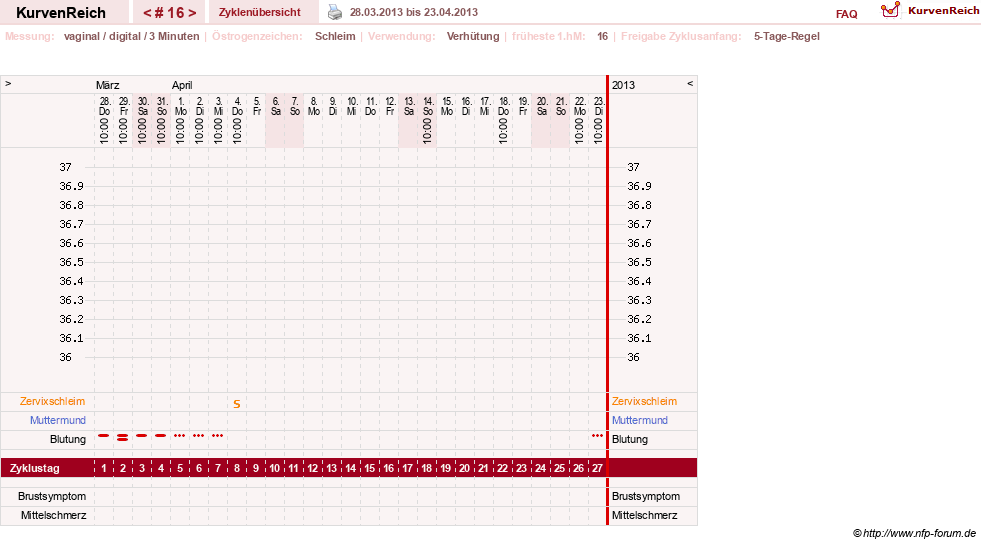This screenshot has height=545, width=981.
Task: Click bleeding mark on cycle day 4
Action: (161, 435)
